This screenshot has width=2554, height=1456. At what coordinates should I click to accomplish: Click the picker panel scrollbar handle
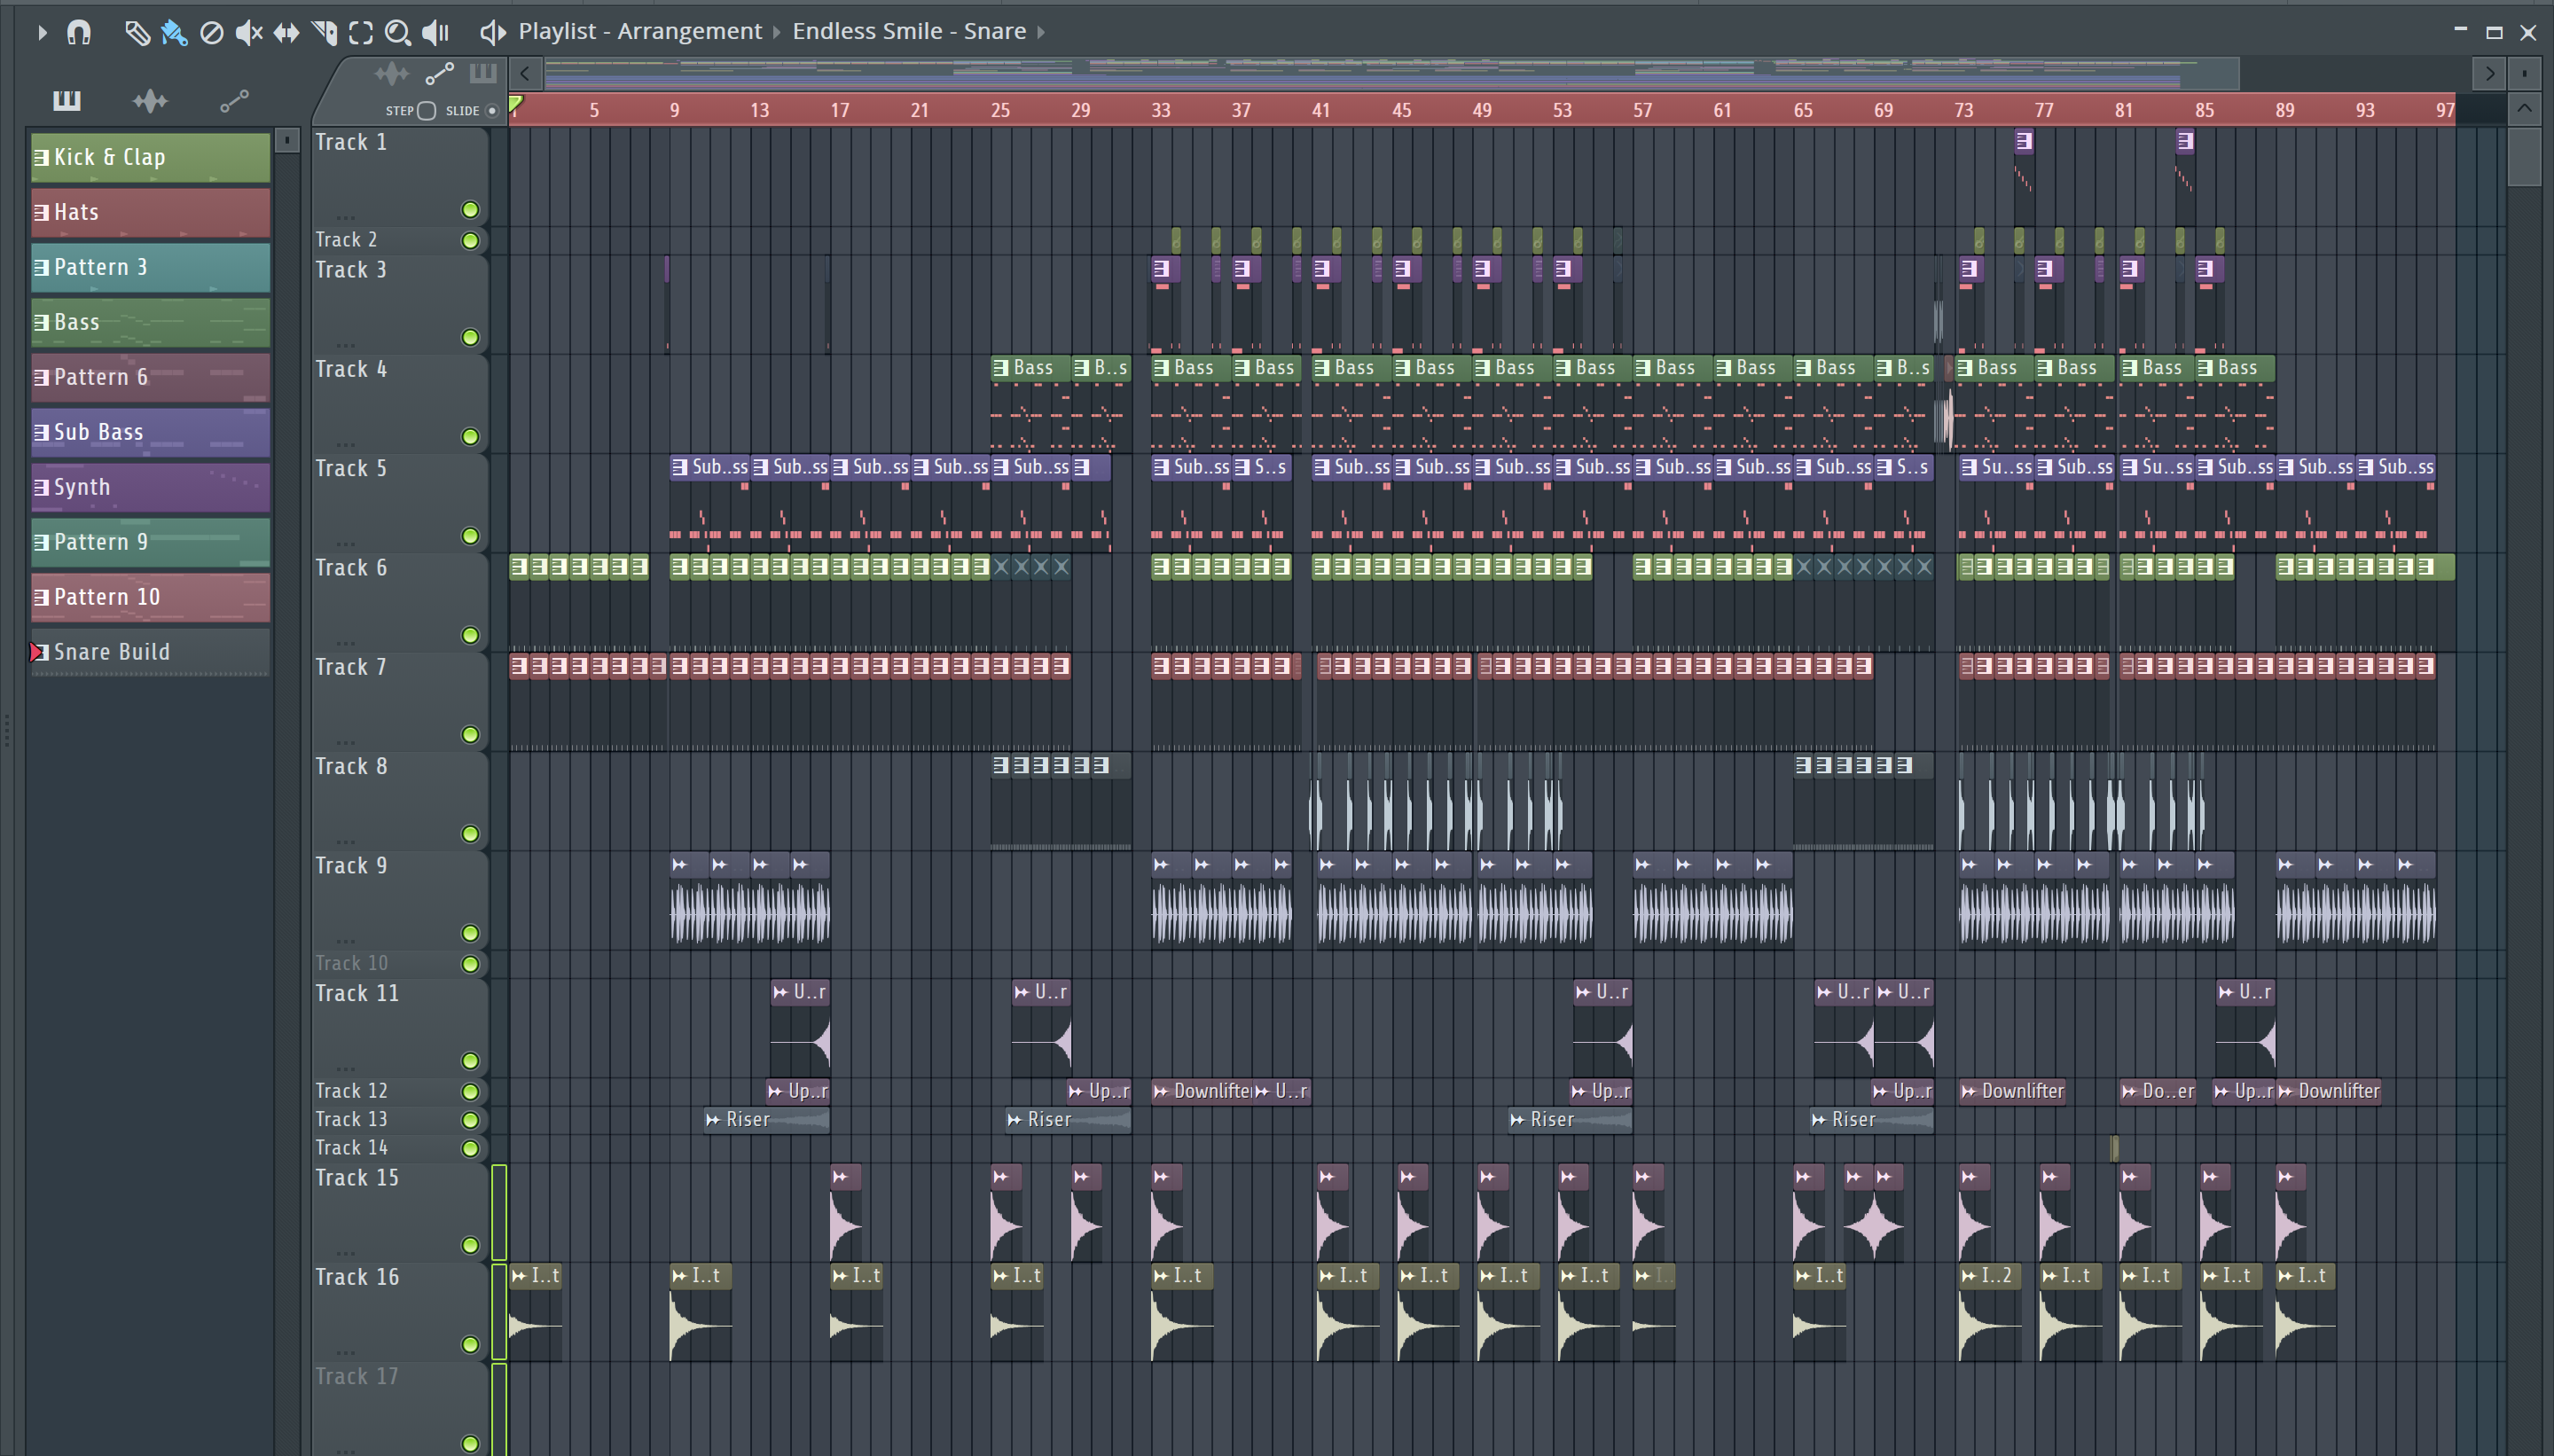pos(287,141)
